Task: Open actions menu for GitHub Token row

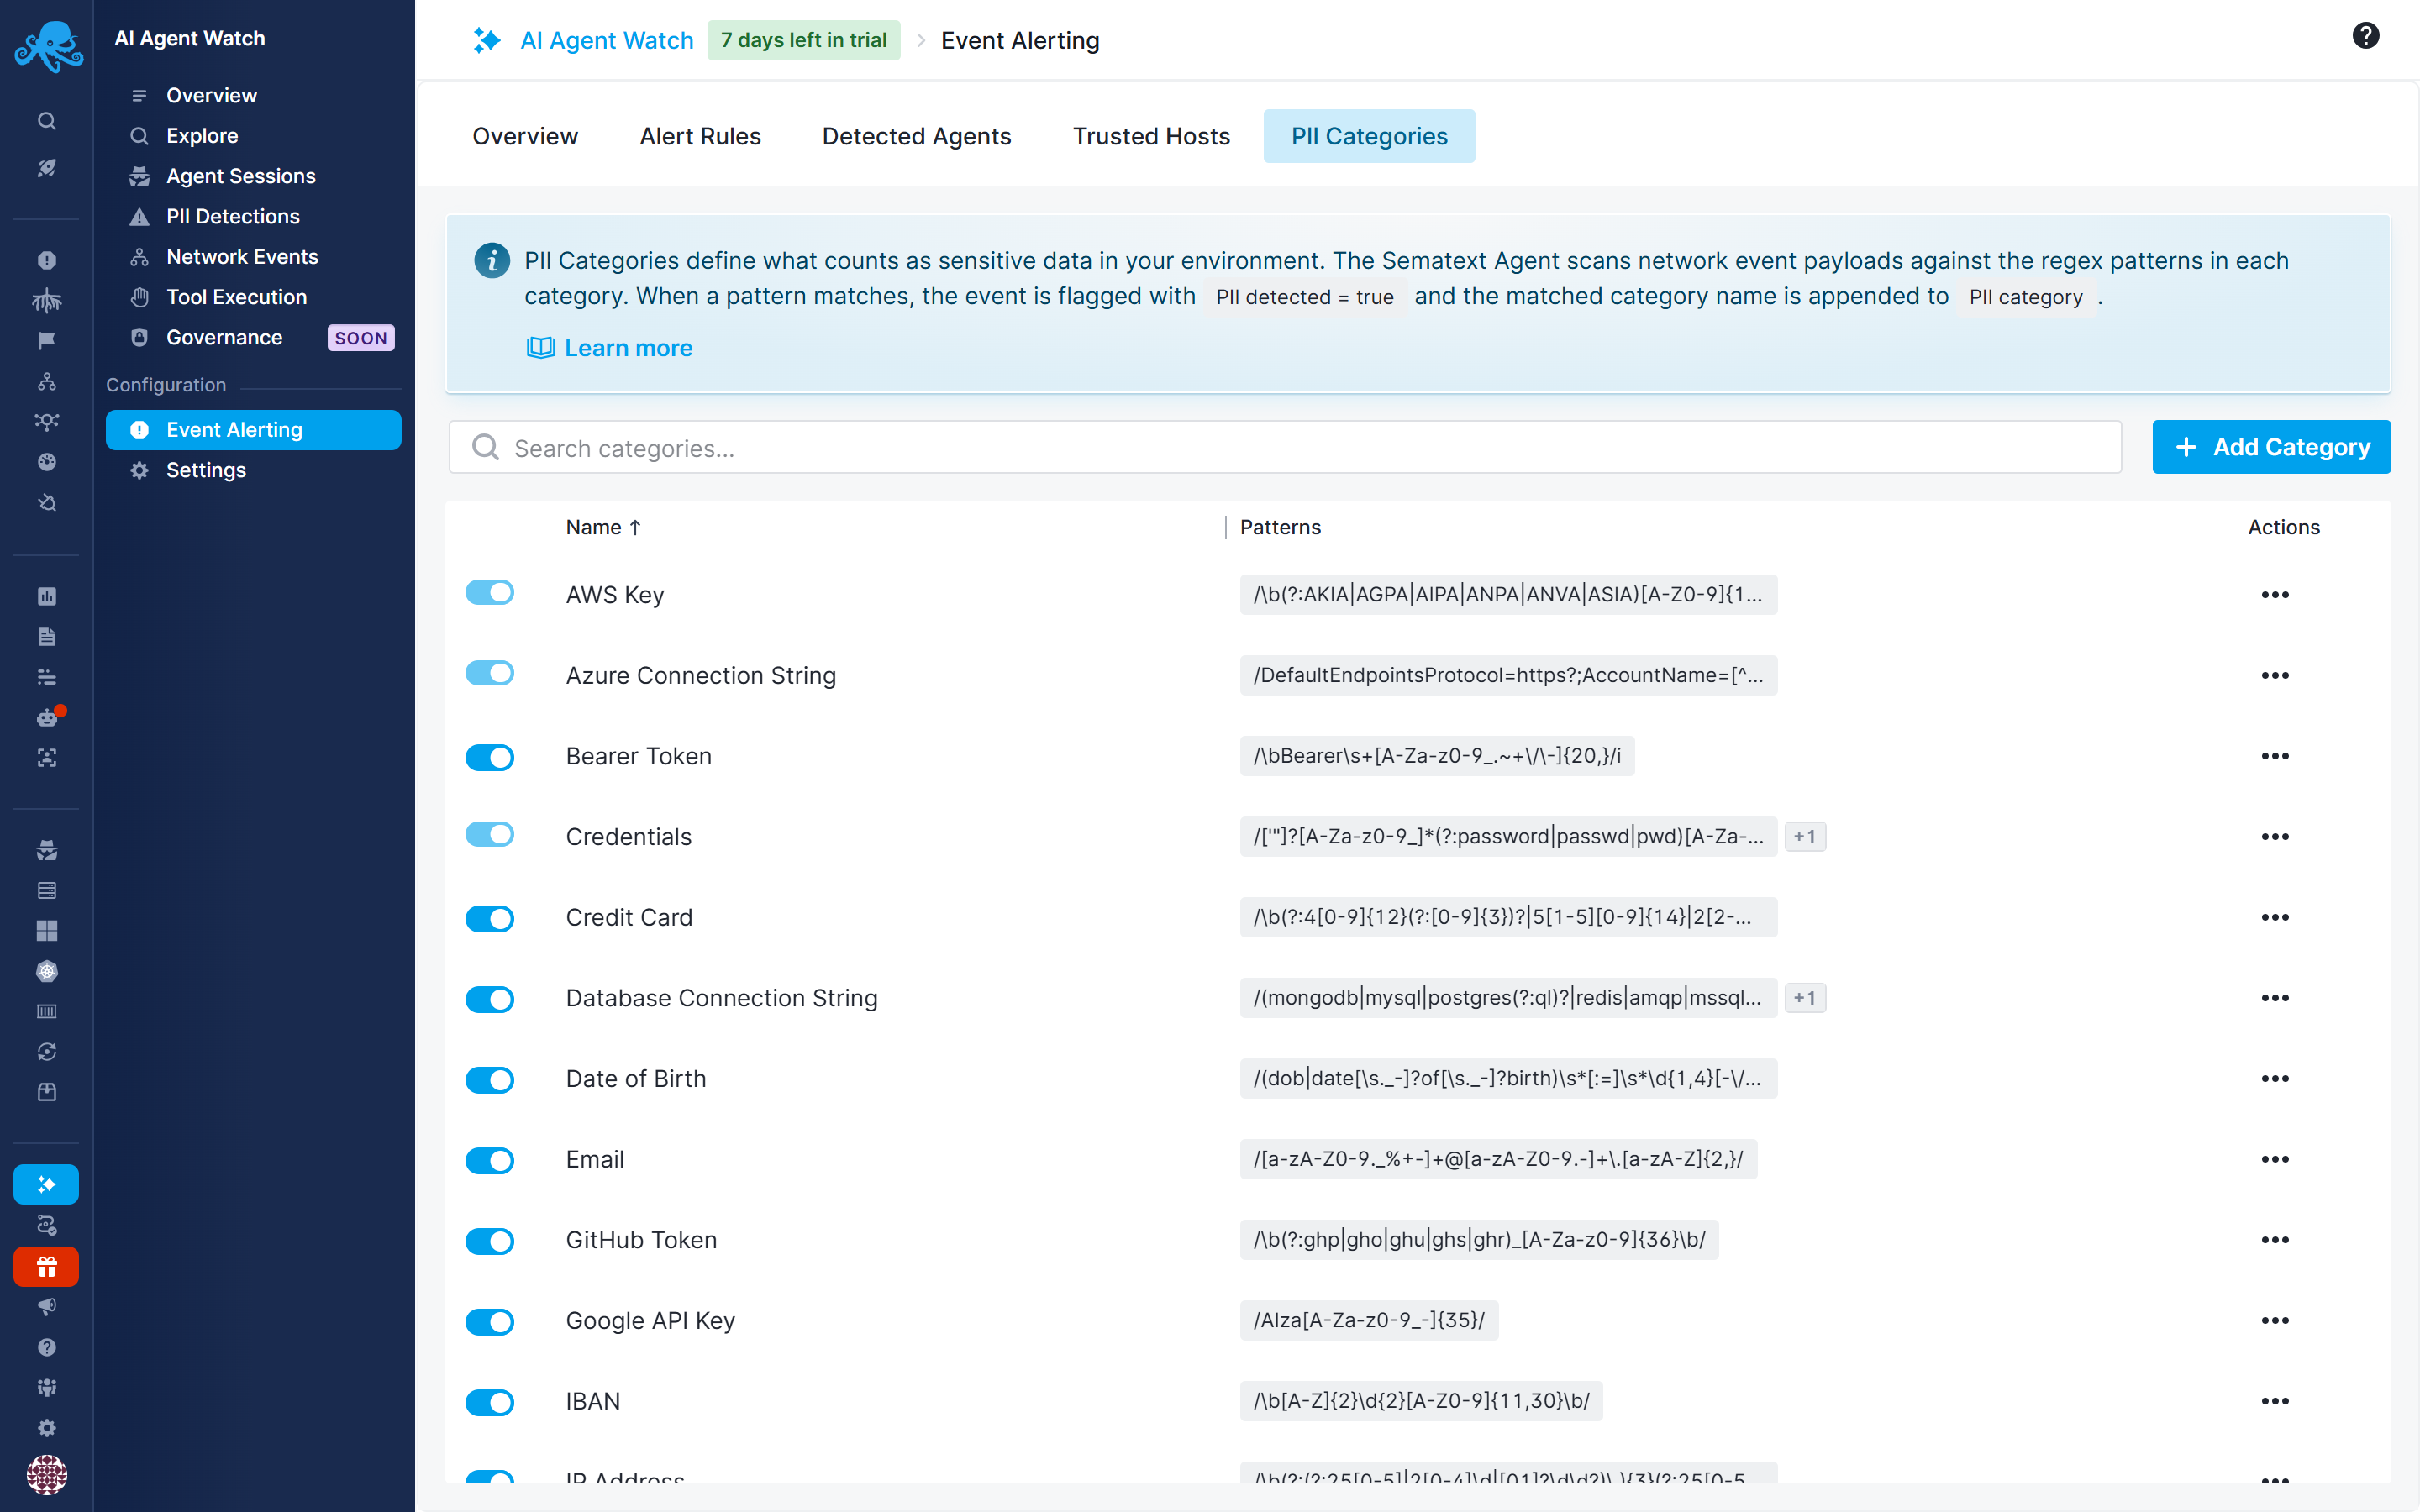Action: click(x=2274, y=1240)
